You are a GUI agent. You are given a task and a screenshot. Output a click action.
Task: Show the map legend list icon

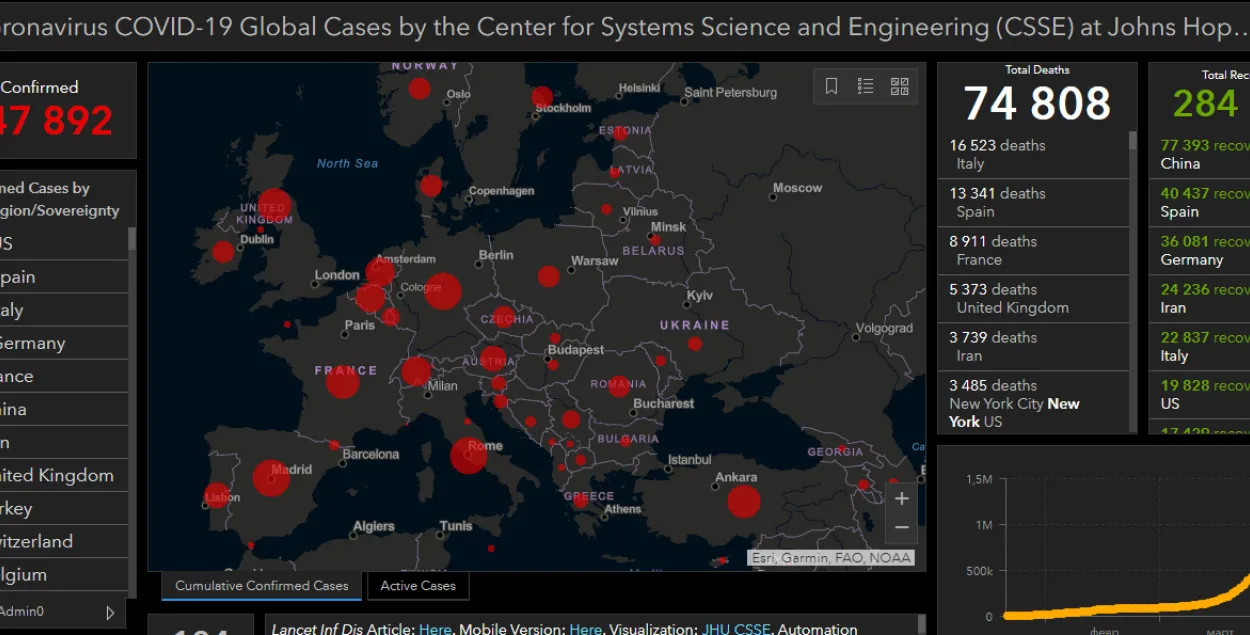click(x=865, y=87)
